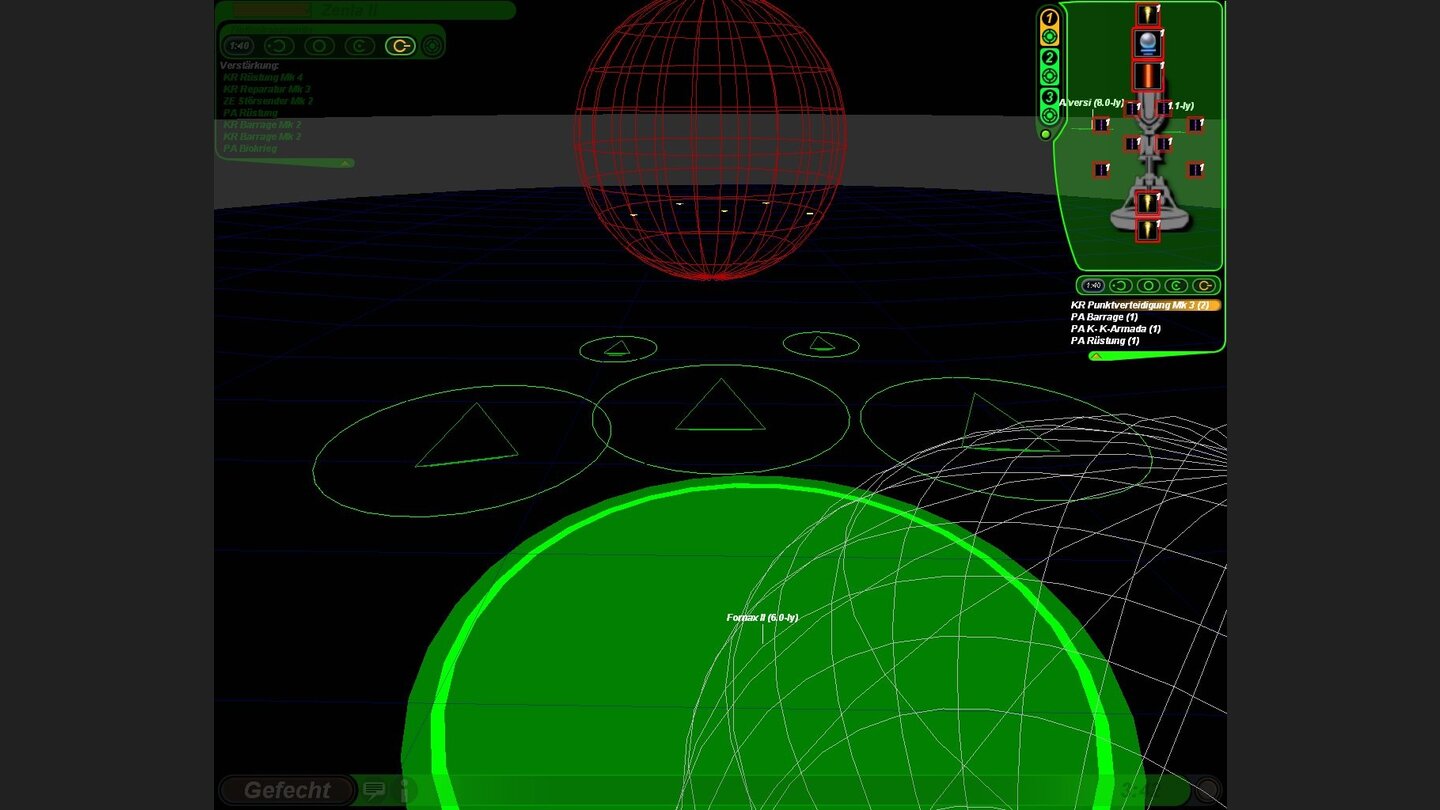Image resolution: width=1440 pixels, height=810 pixels.
Task: Select the ring-with-left-dot stance in Zenia II panel
Action: pyautogui.click(x=279, y=45)
